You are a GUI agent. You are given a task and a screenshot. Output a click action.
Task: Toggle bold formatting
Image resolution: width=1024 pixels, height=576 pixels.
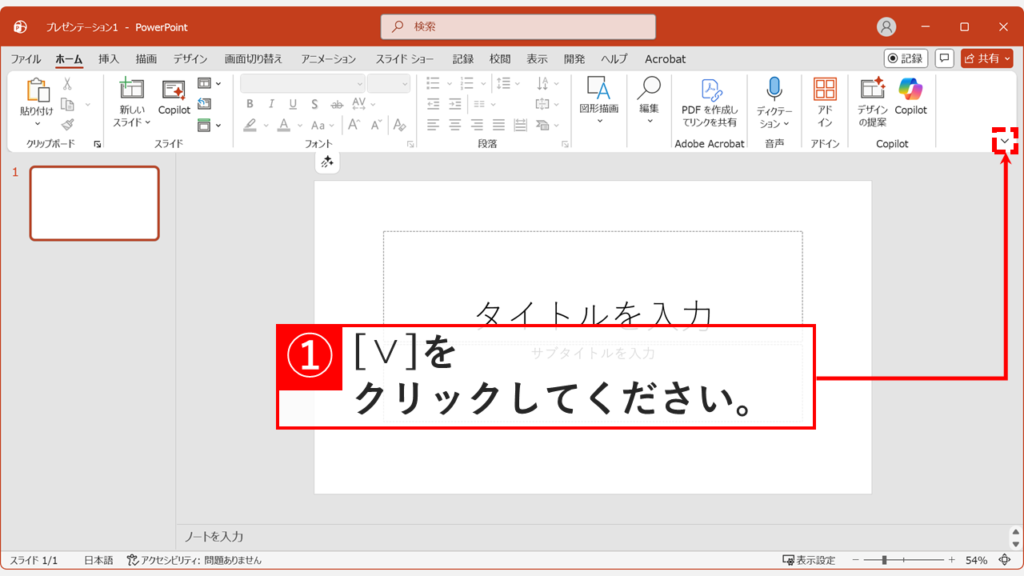[249, 103]
